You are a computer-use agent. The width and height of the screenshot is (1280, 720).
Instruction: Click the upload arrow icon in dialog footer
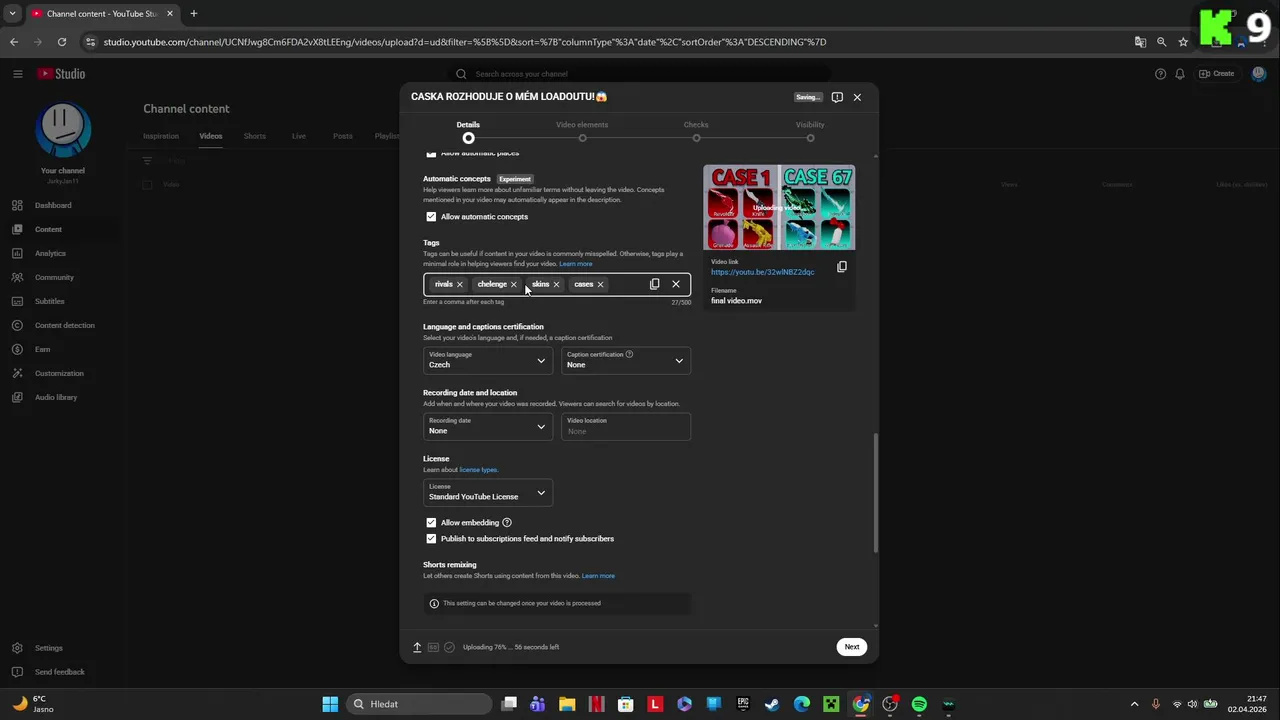pyautogui.click(x=417, y=647)
